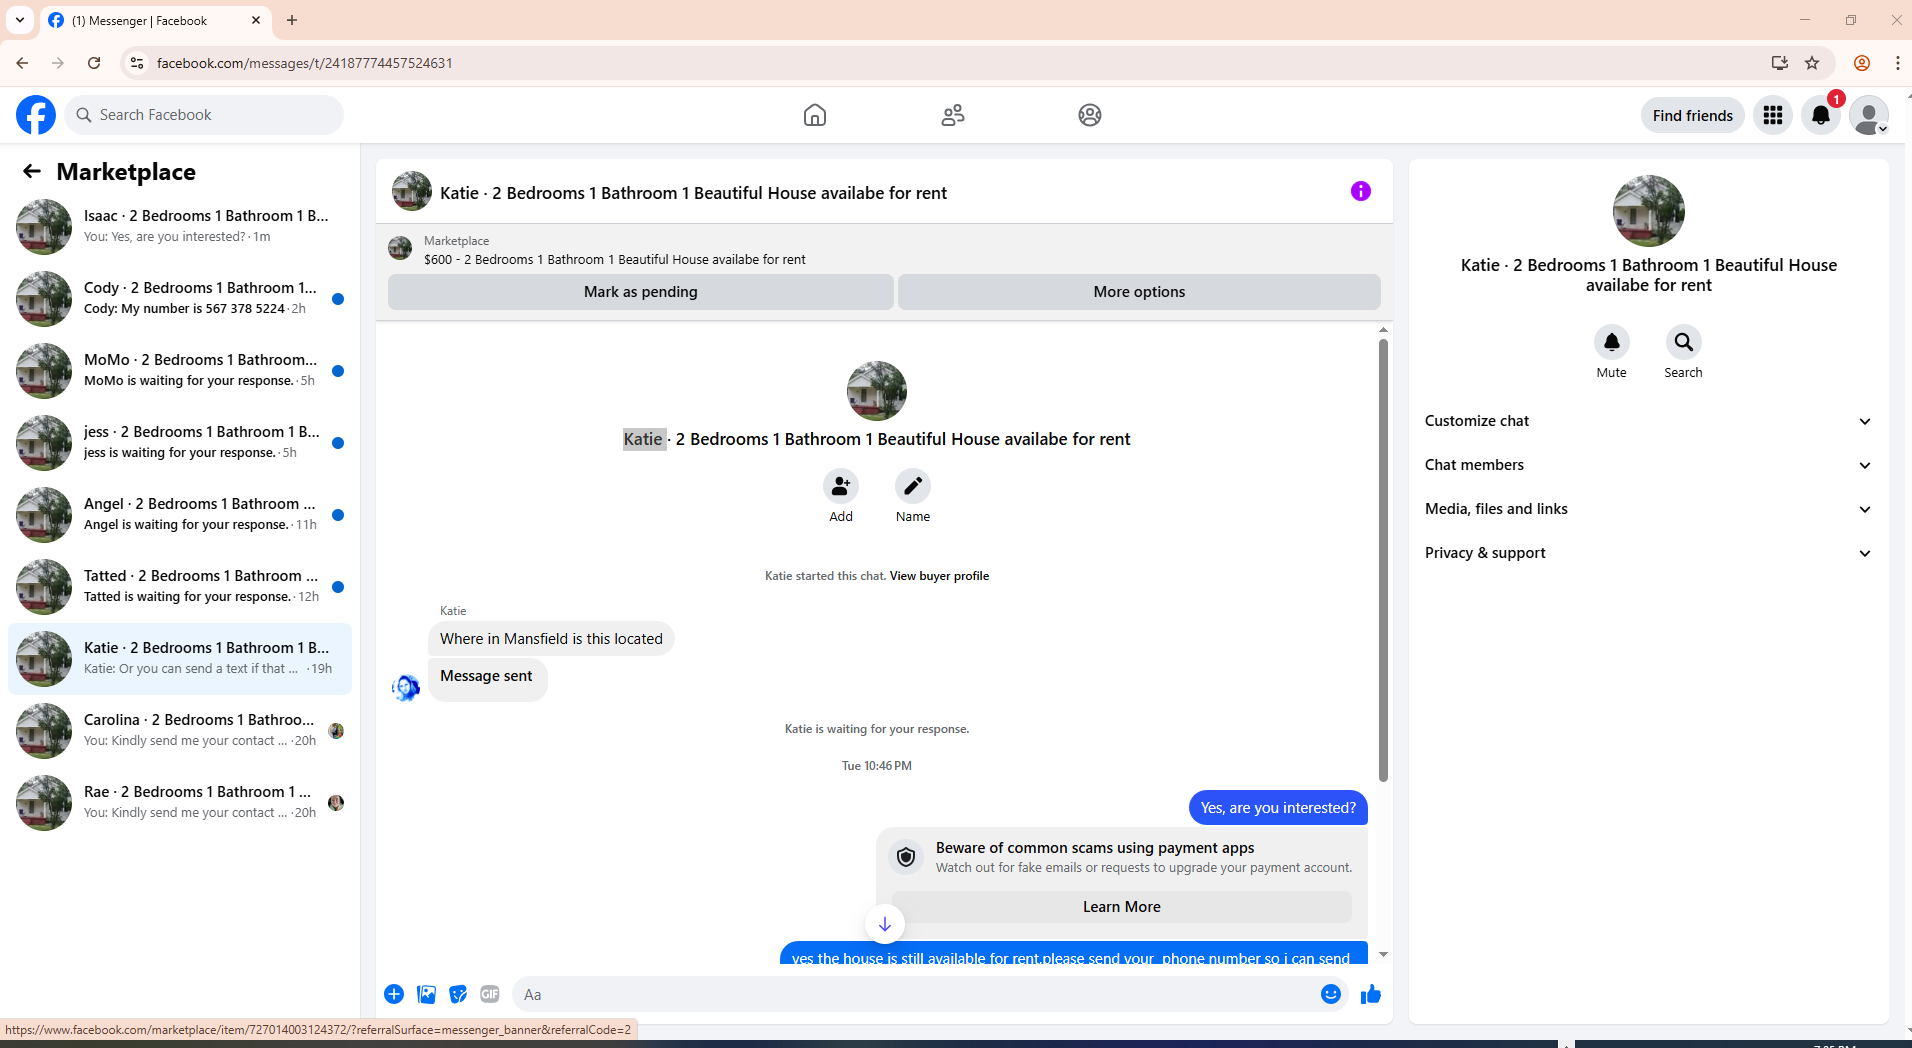This screenshot has height=1048, width=1912.
Task: Click the browser back arrow
Action: (22, 63)
